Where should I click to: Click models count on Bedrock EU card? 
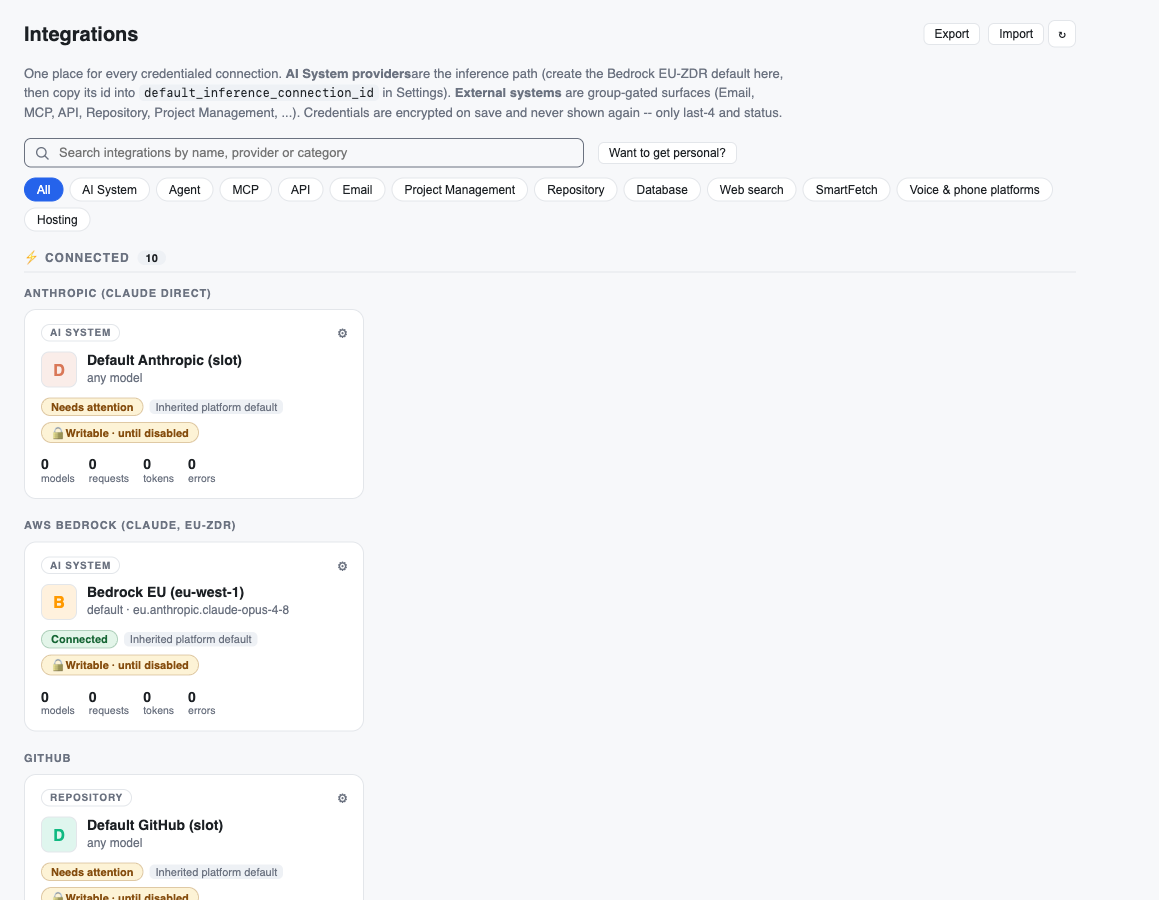click(x=58, y=703)
